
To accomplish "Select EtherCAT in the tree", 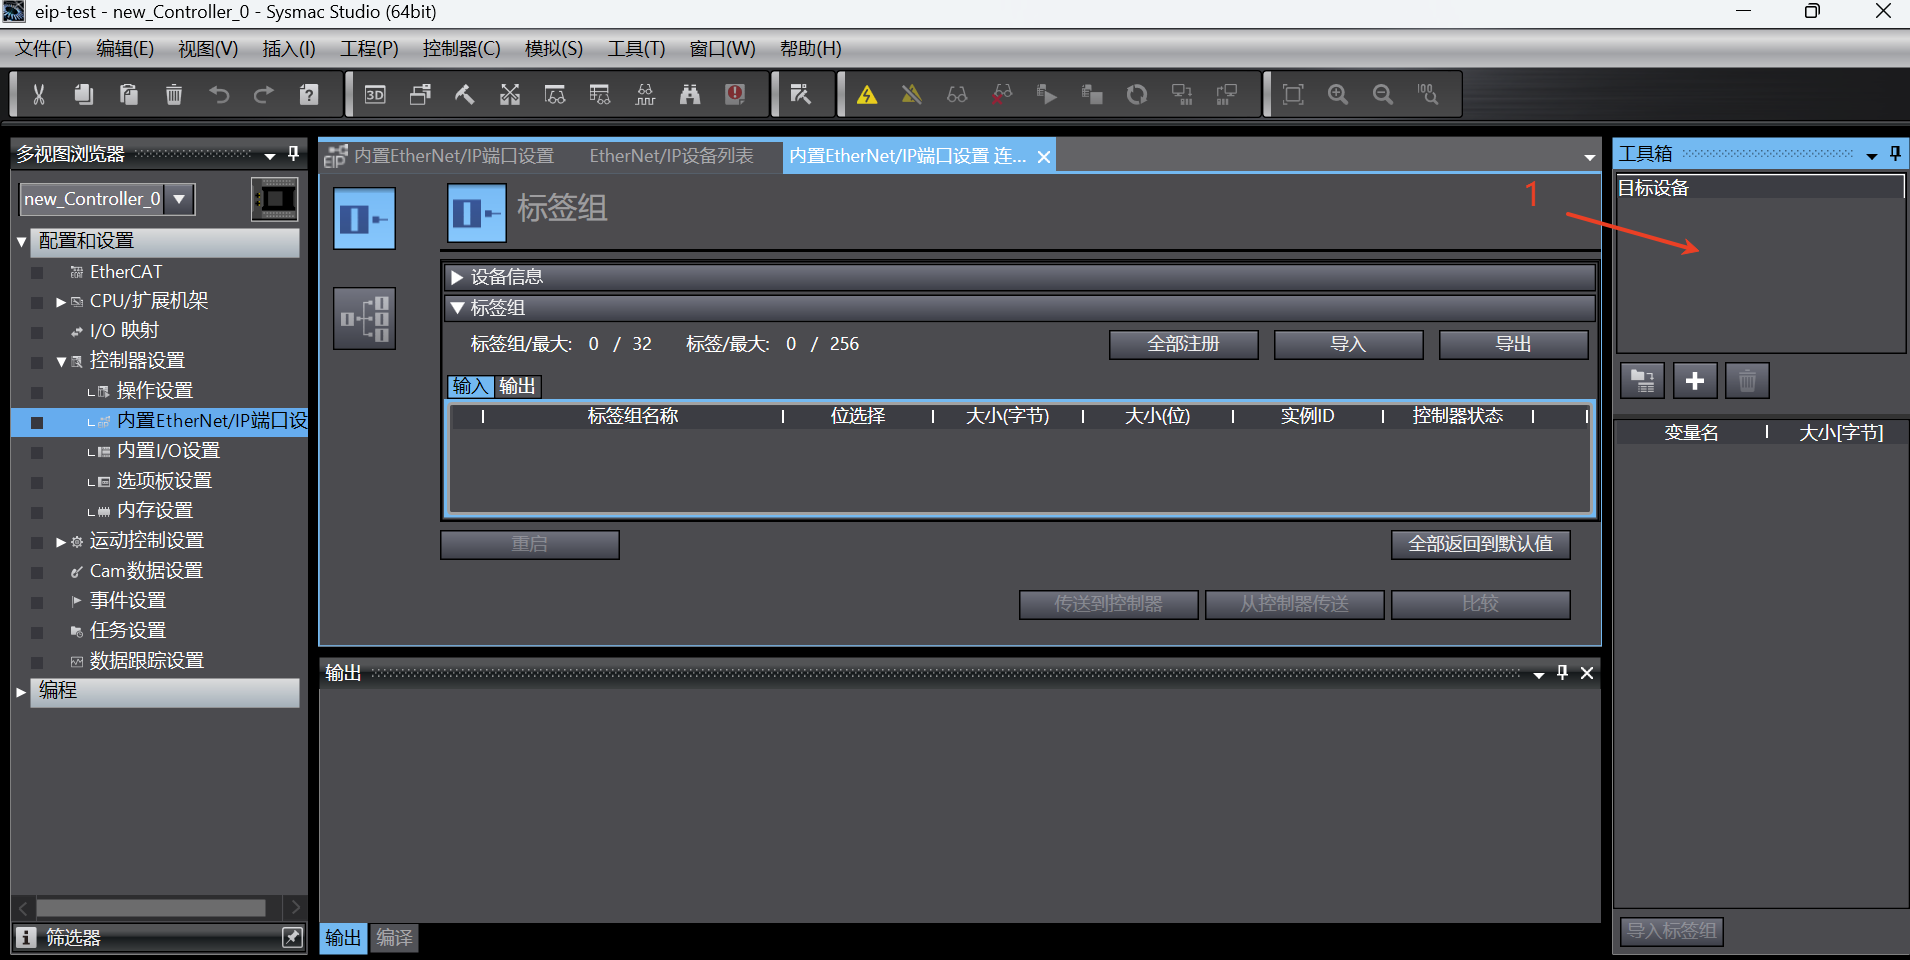I will pyautogui.click(x=125, y=271).
